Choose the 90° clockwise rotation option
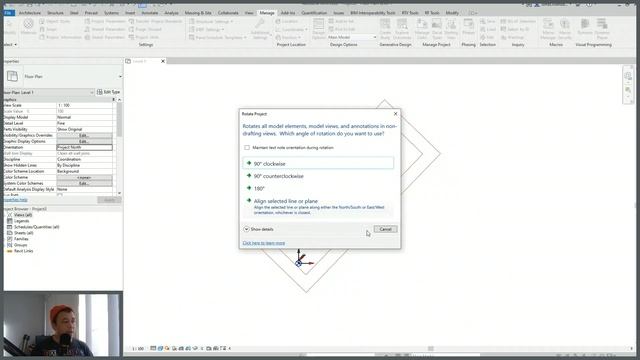This screenshot has height=360, width=640. click(x=318, y=163)
